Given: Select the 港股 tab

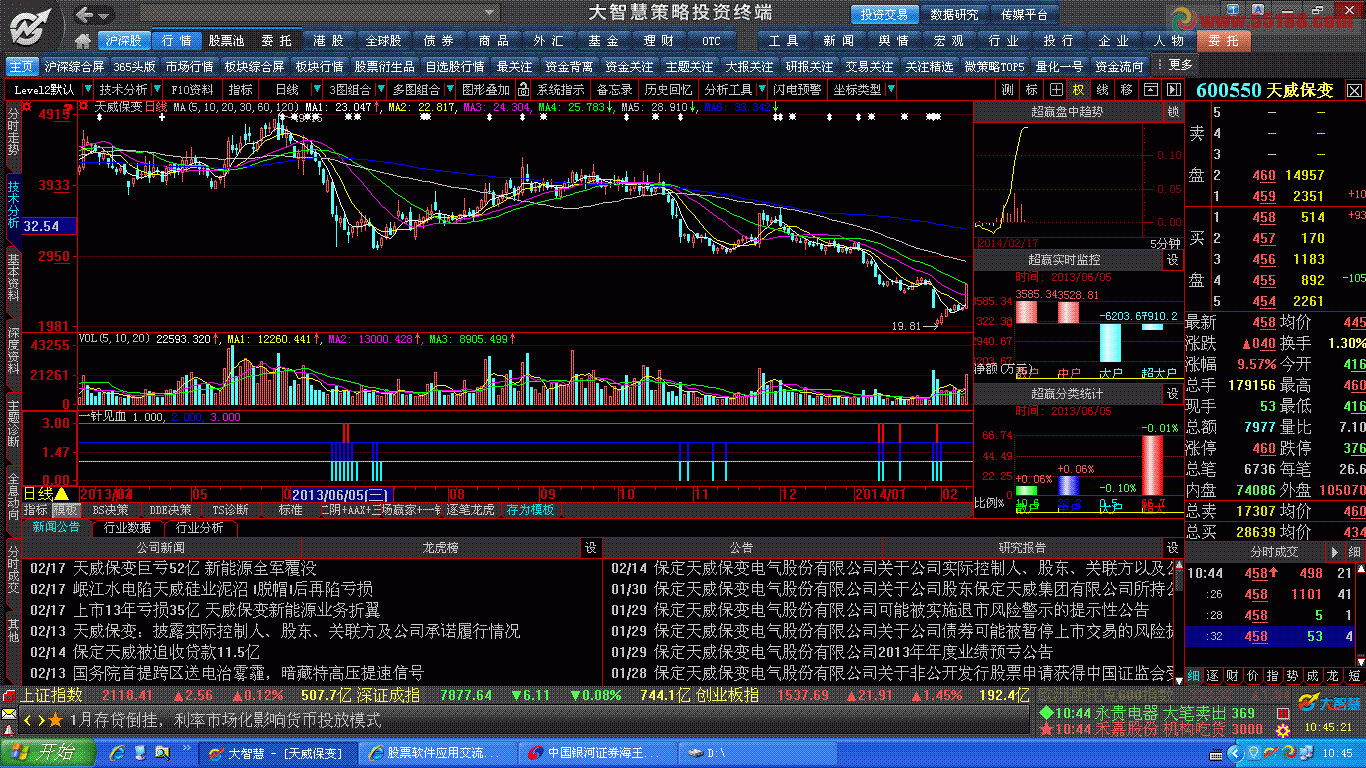Looking at the screenshot, I should [x=329, y=41].
